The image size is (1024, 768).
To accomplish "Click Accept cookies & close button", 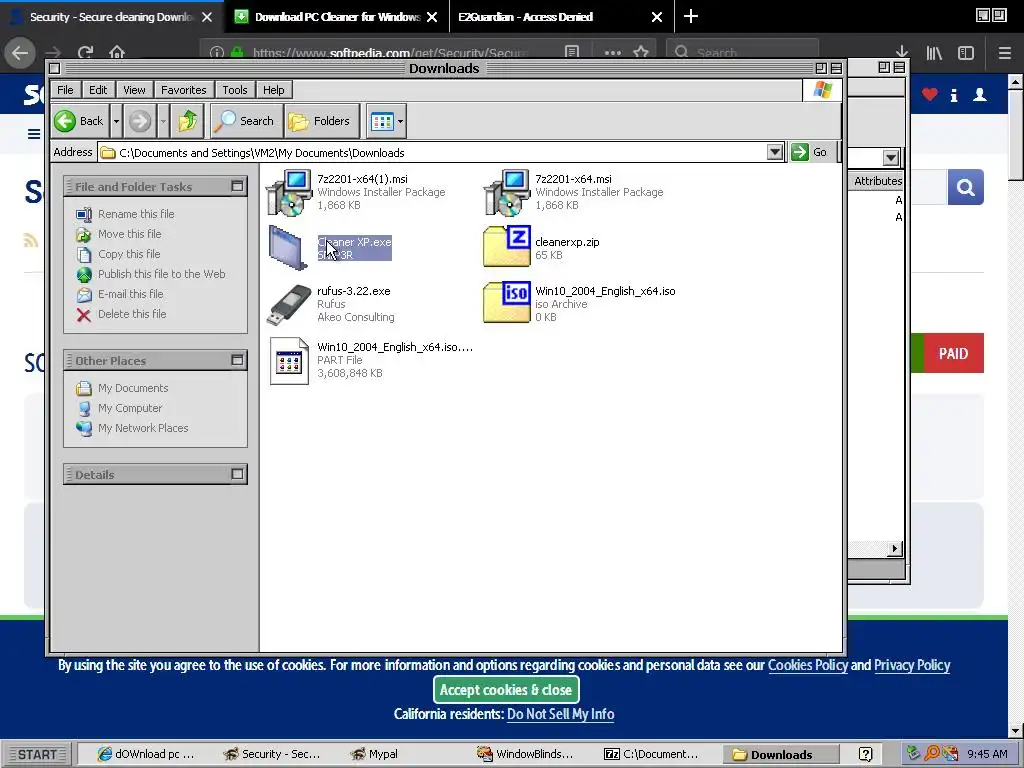I will pyautogui.click(x=506, y=690).
